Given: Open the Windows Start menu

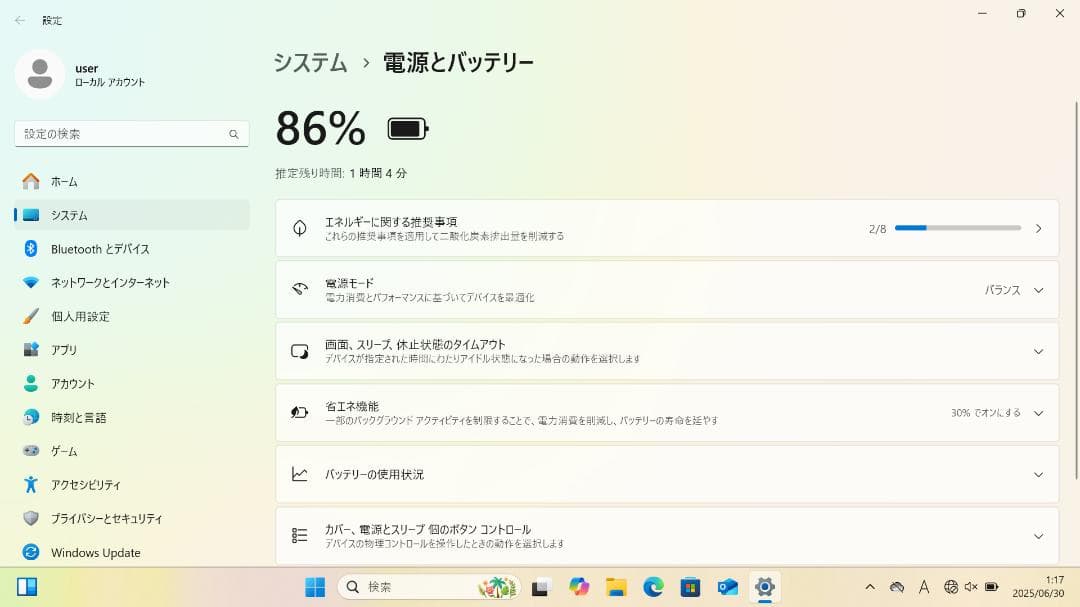Looking at the screenshot, I should pyautogui.click(x=315, y=587).
